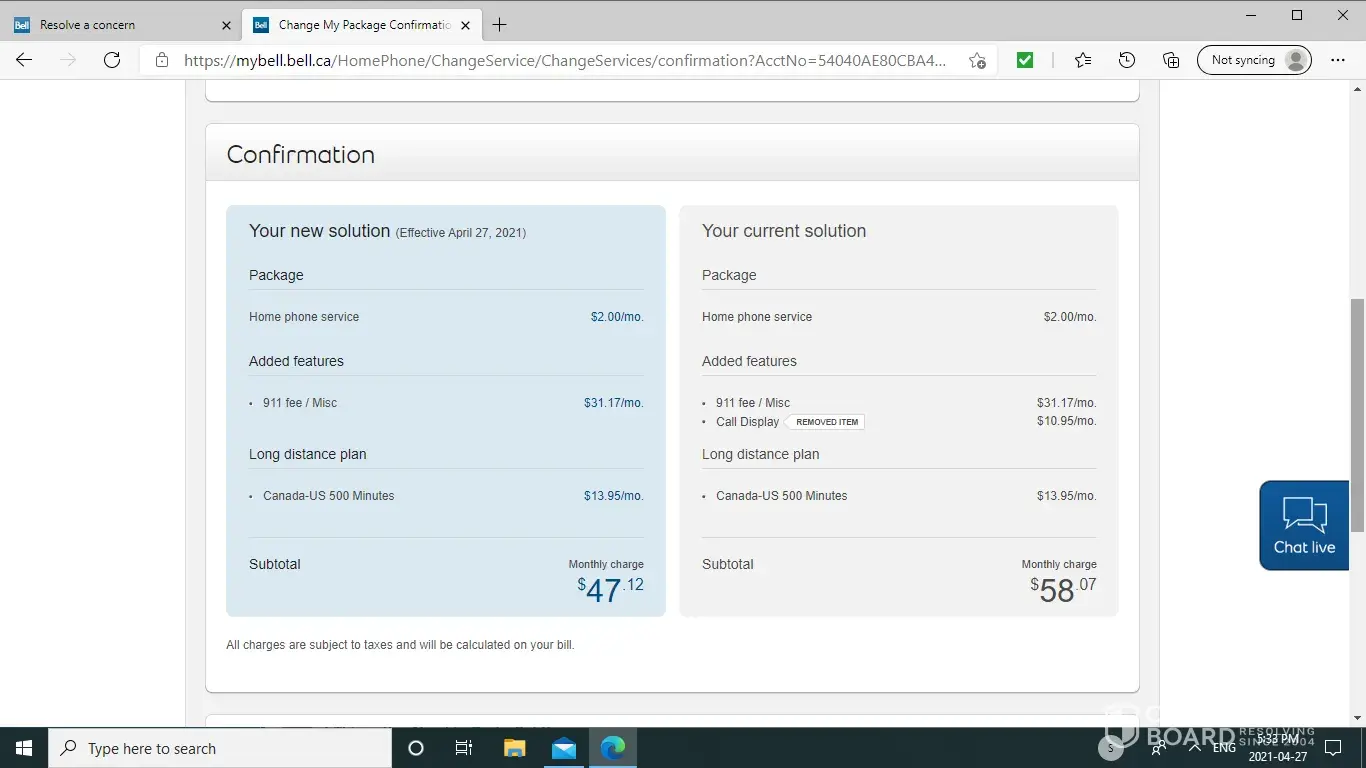
Task: Open browser History icon
Action: 1127,60
